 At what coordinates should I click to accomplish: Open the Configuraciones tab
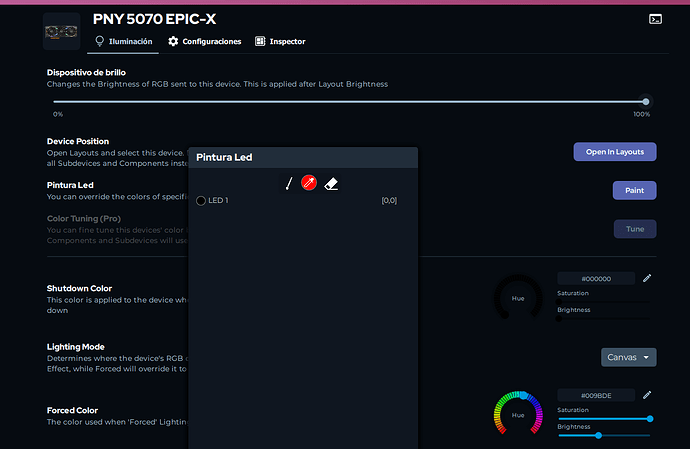click(205, 41)
